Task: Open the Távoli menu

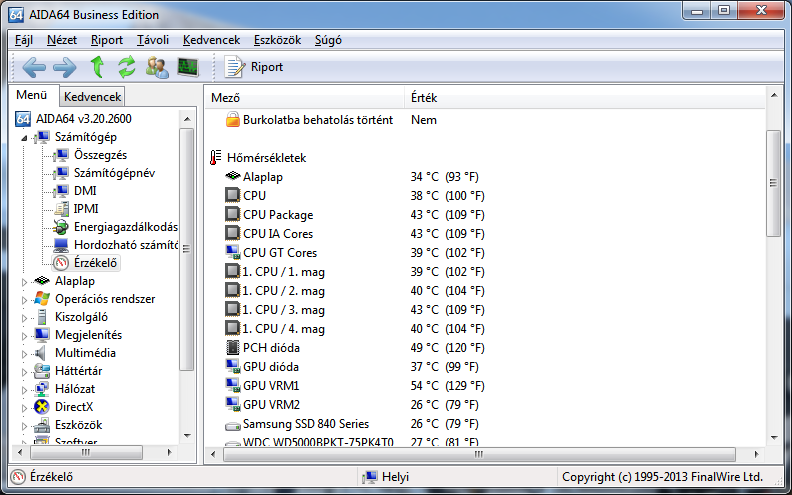Action: (153, 40)
